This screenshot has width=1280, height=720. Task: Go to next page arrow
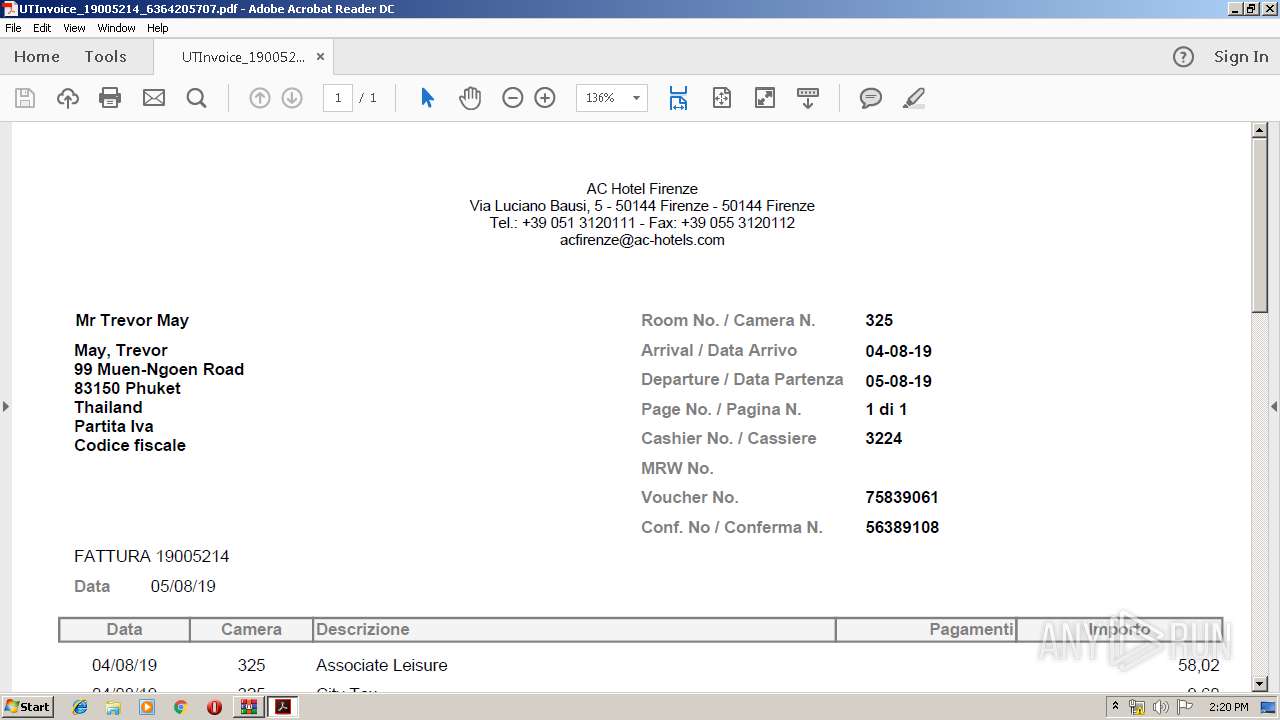pos(292,98)
